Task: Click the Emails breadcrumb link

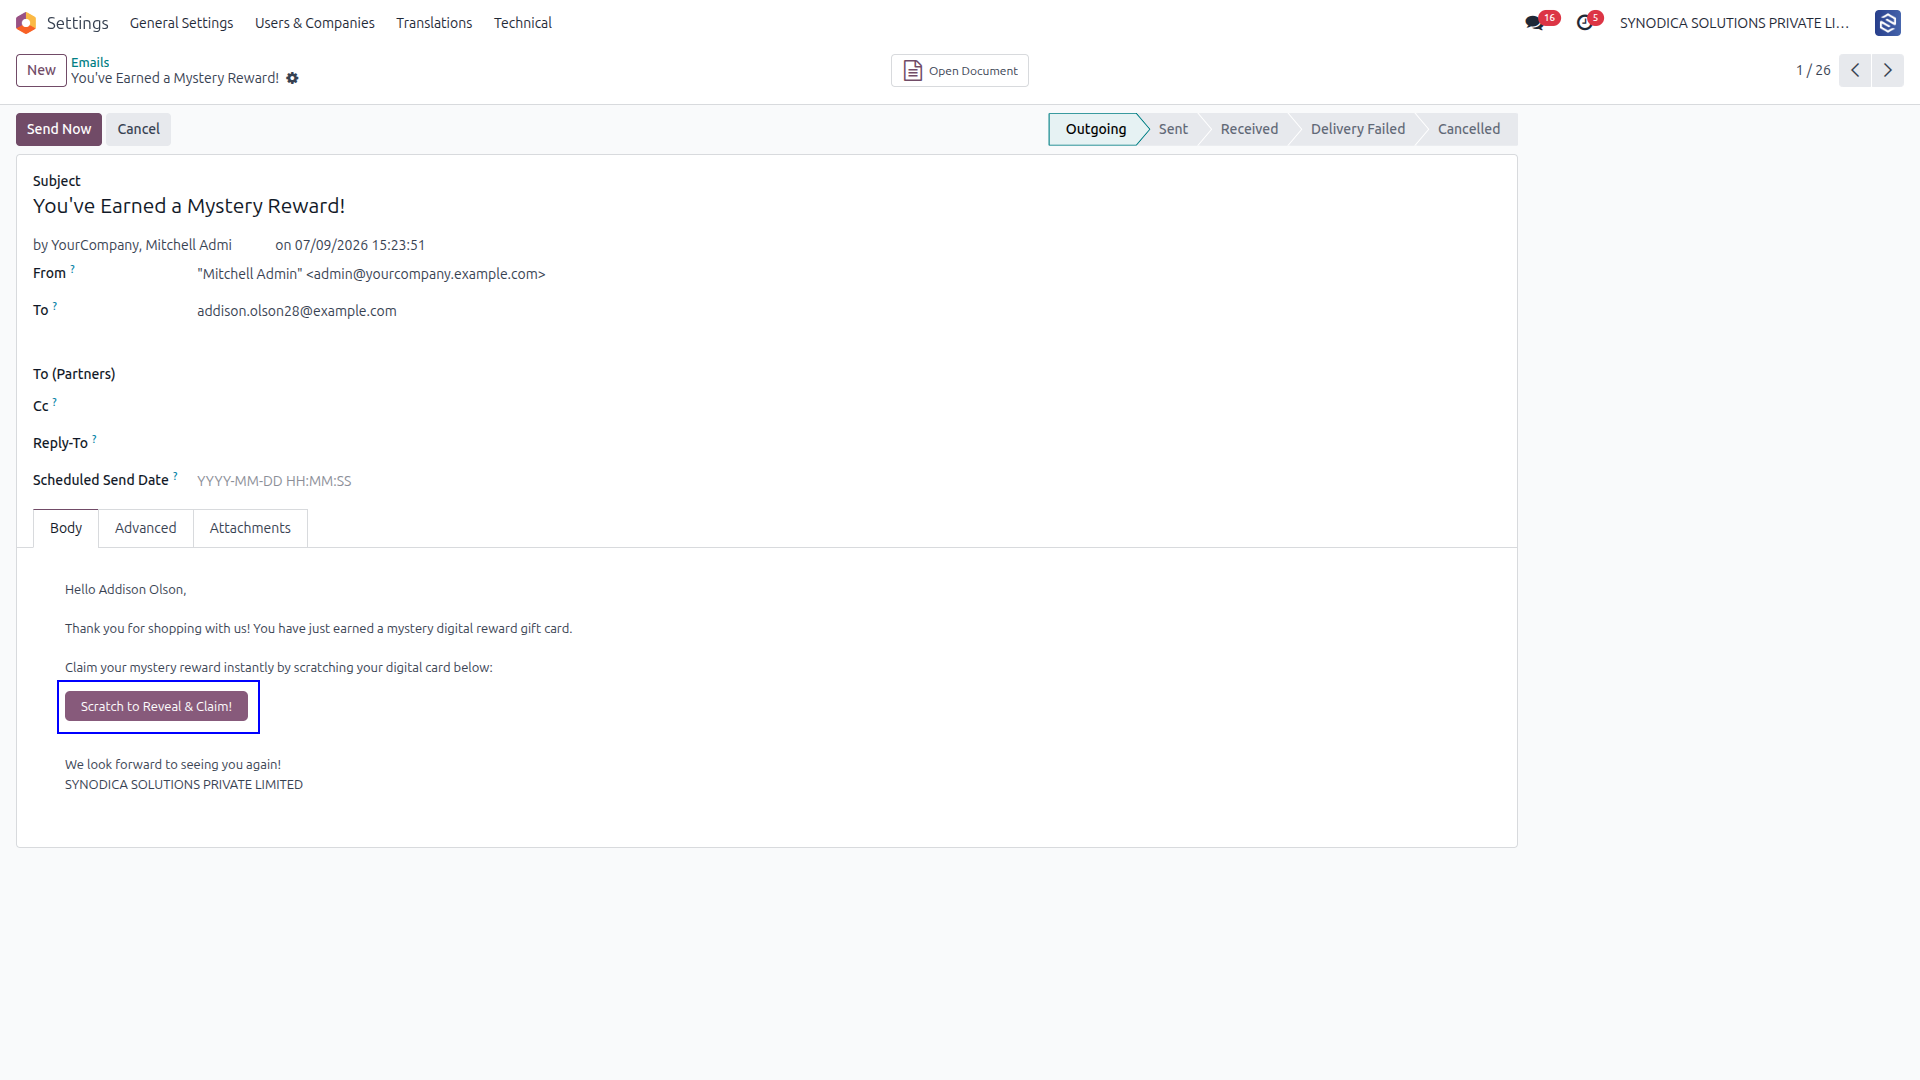Action: [90, 62]
